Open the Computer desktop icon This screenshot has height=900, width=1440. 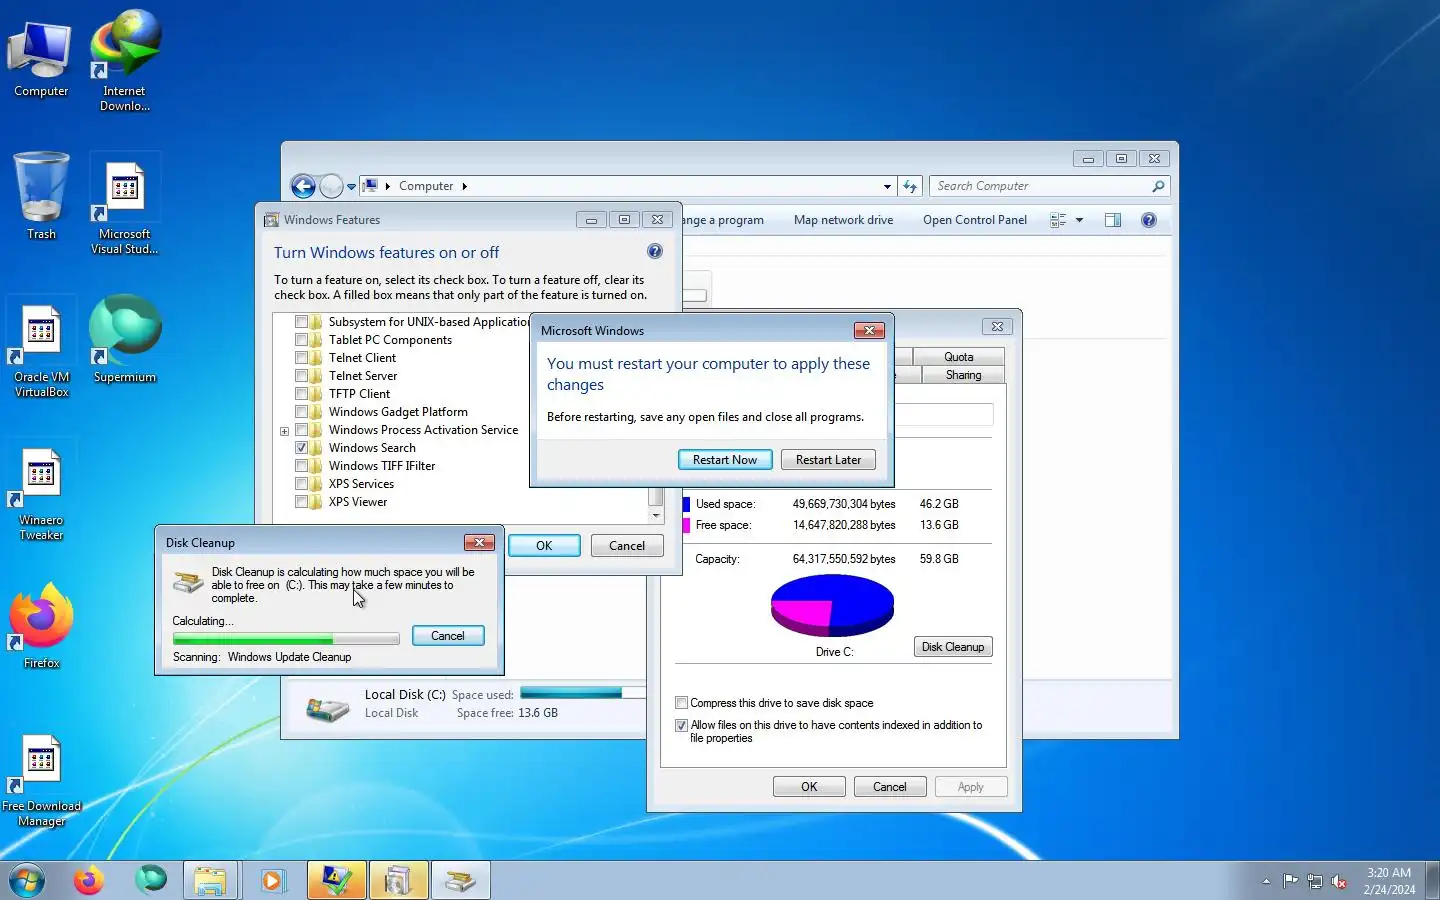tap(41, 58)
